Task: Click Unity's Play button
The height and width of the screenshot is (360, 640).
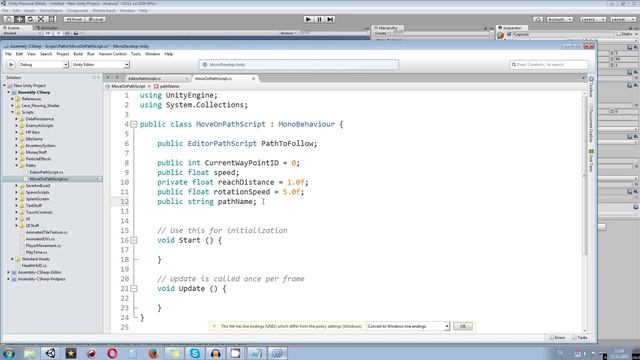Action: 309,19
